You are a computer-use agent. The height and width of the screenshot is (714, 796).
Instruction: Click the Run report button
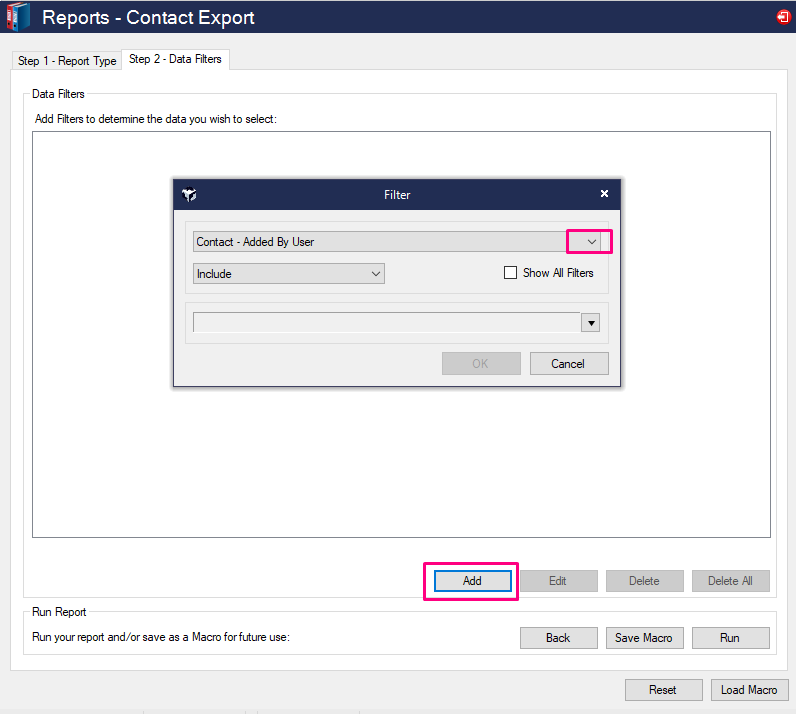[x=730, y=638]
